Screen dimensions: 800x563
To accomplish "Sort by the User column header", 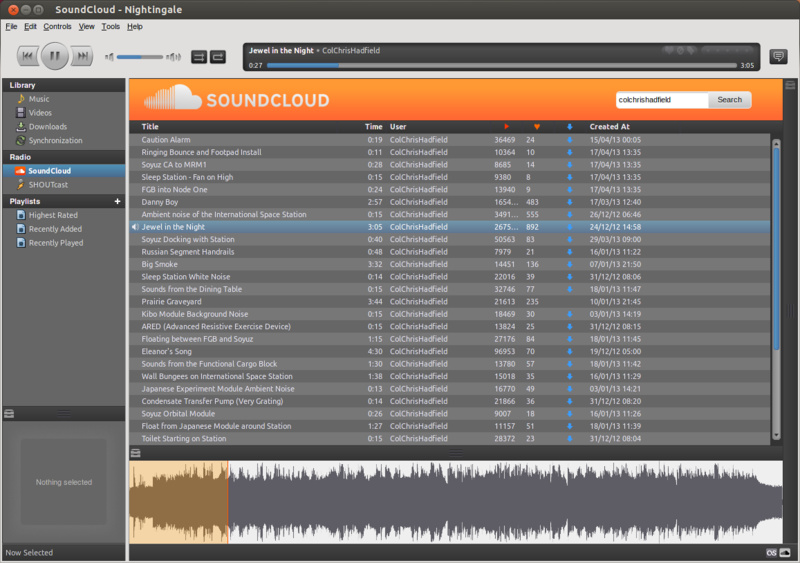I will pos(398,127).
